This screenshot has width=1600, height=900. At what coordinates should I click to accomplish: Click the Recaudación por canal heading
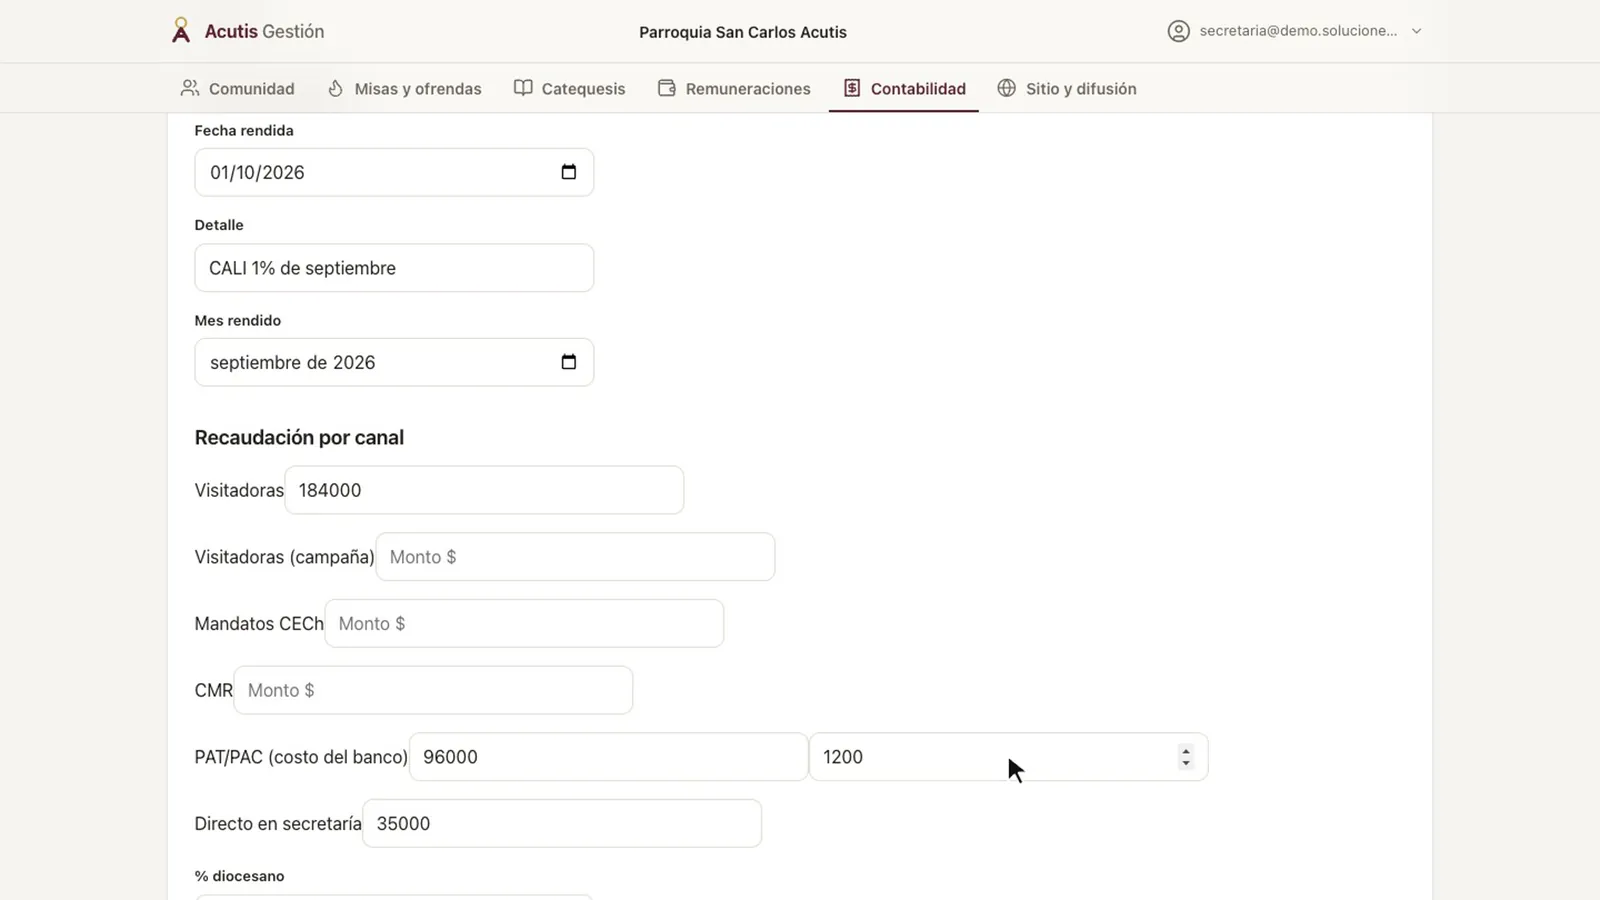[299, 437]
